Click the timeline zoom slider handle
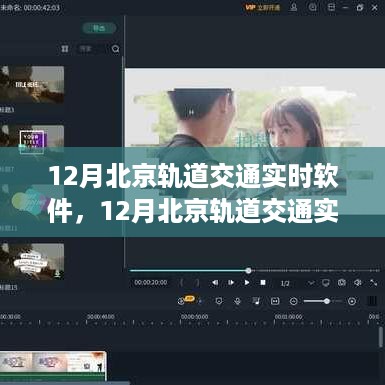The height and width of the screenshot is (385, 385). 327,301
